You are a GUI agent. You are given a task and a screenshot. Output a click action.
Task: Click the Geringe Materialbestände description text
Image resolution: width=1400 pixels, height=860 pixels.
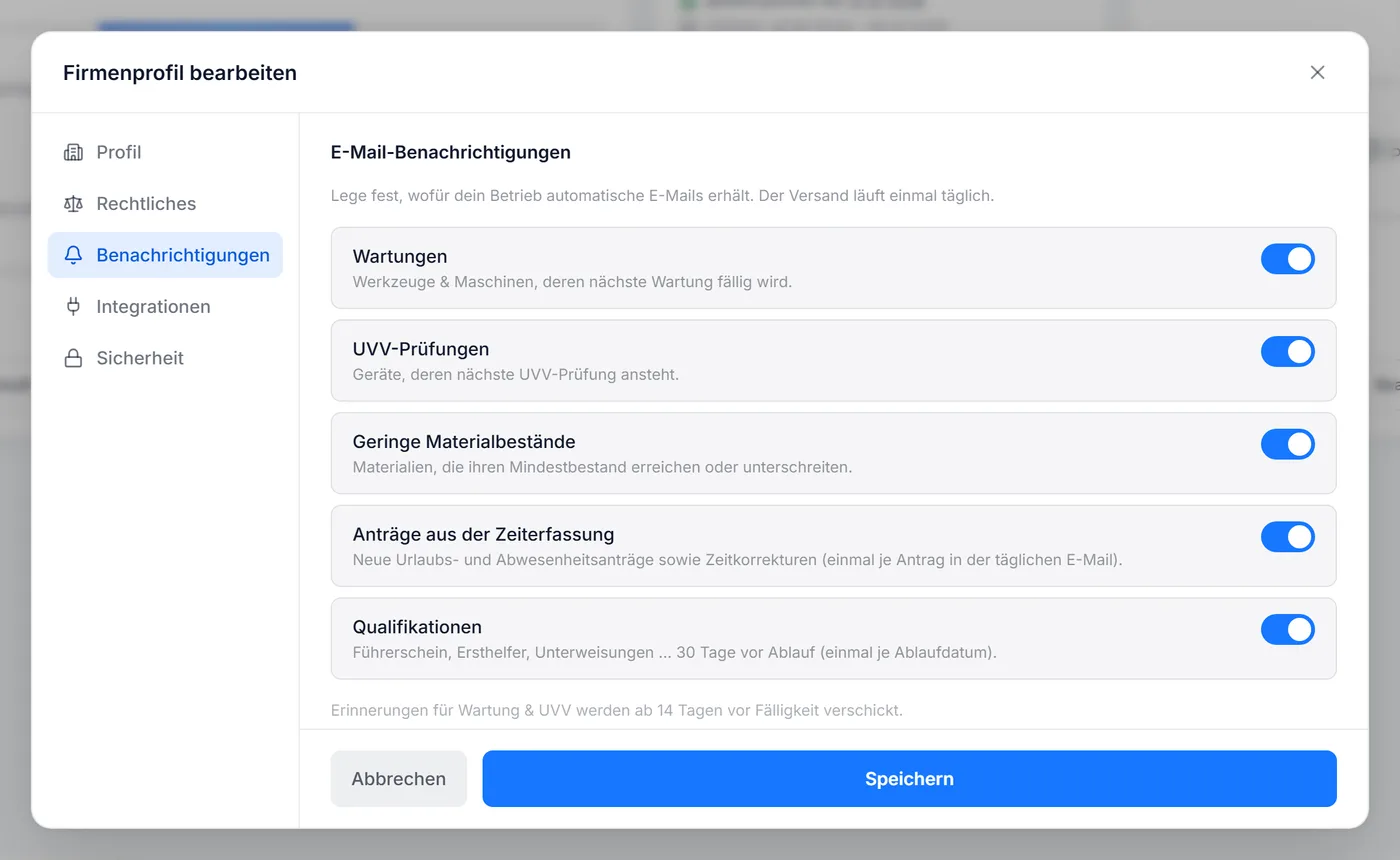603,467
